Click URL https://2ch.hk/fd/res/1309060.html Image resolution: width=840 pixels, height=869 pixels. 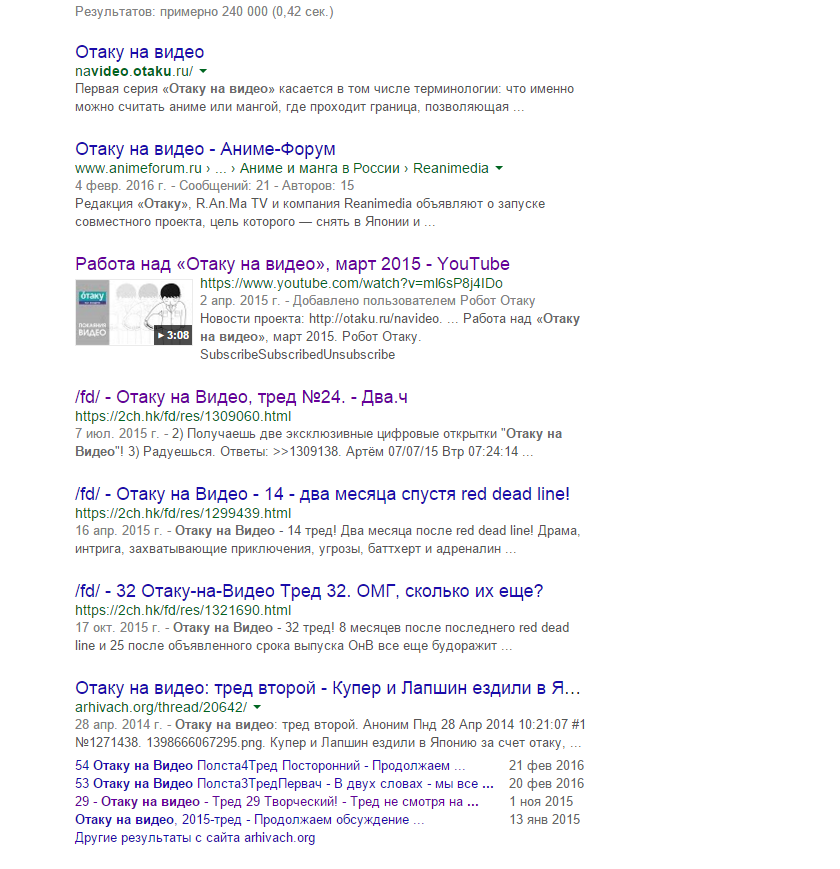(x=183, y=416)
